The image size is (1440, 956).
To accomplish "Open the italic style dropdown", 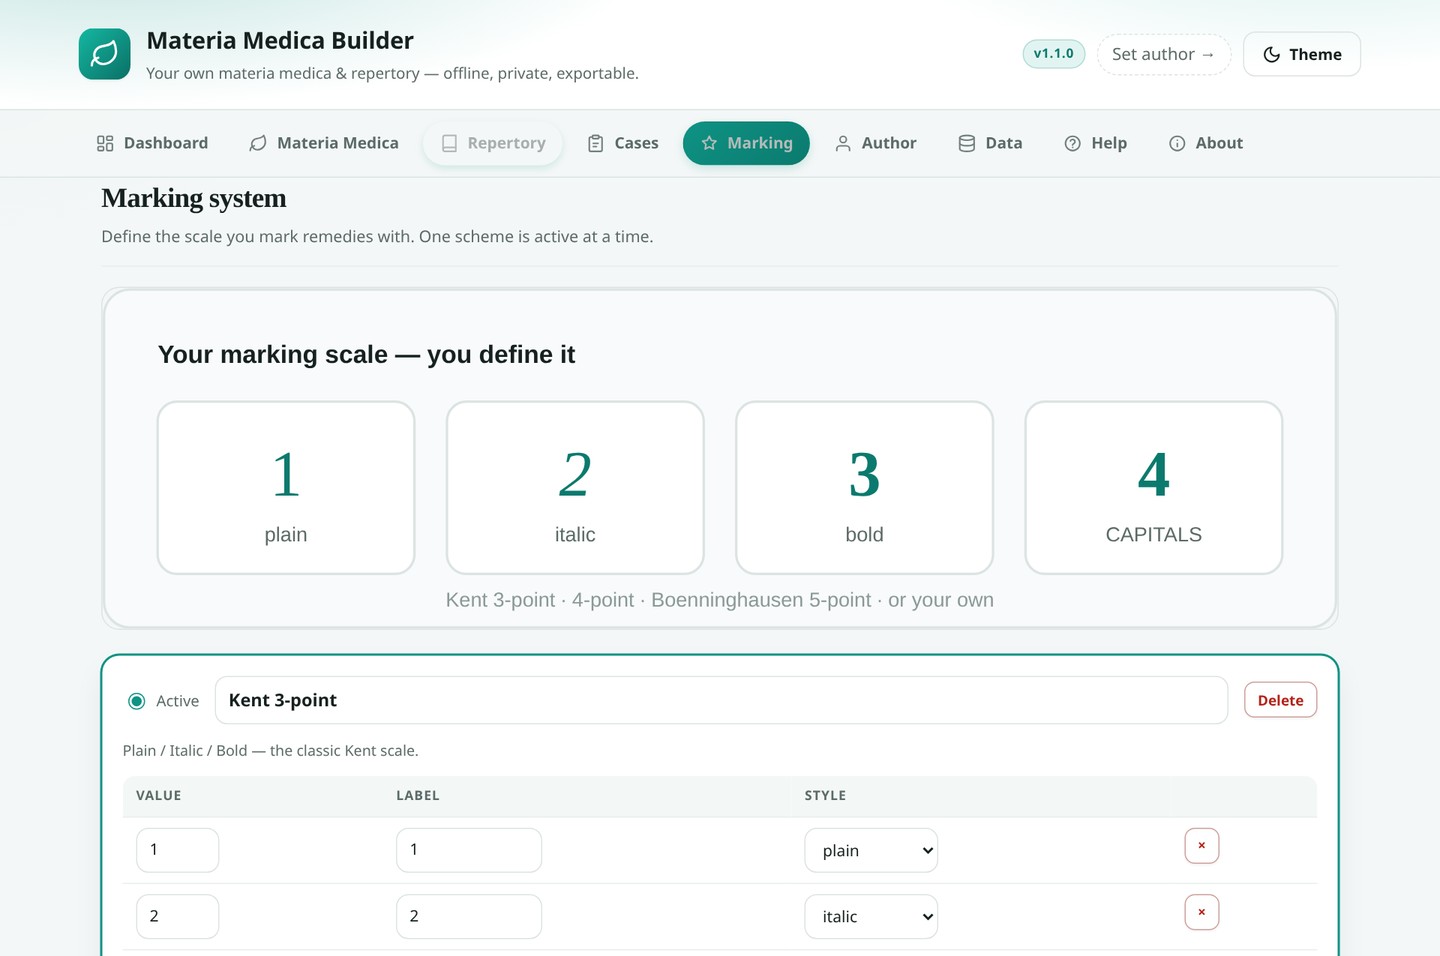I will 871,916.
